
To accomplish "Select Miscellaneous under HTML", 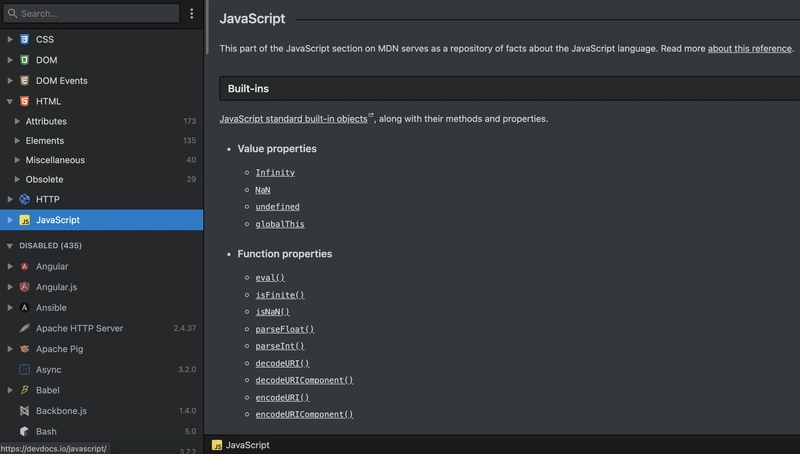I will 102,160.
